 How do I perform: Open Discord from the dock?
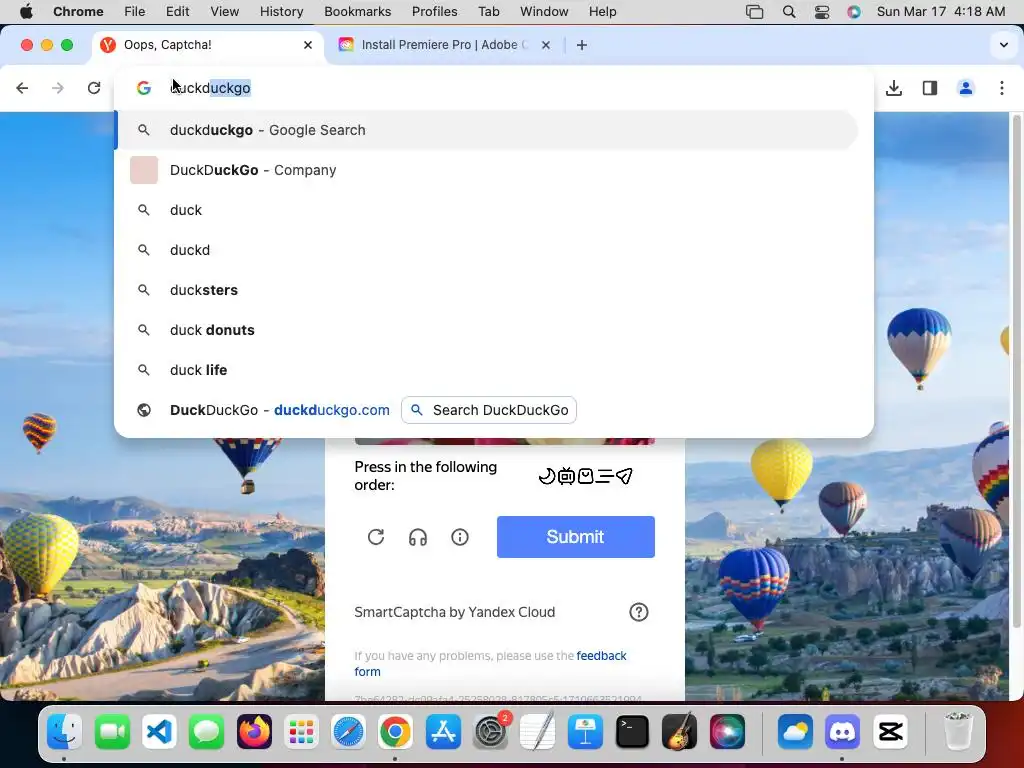coord(842,731)
